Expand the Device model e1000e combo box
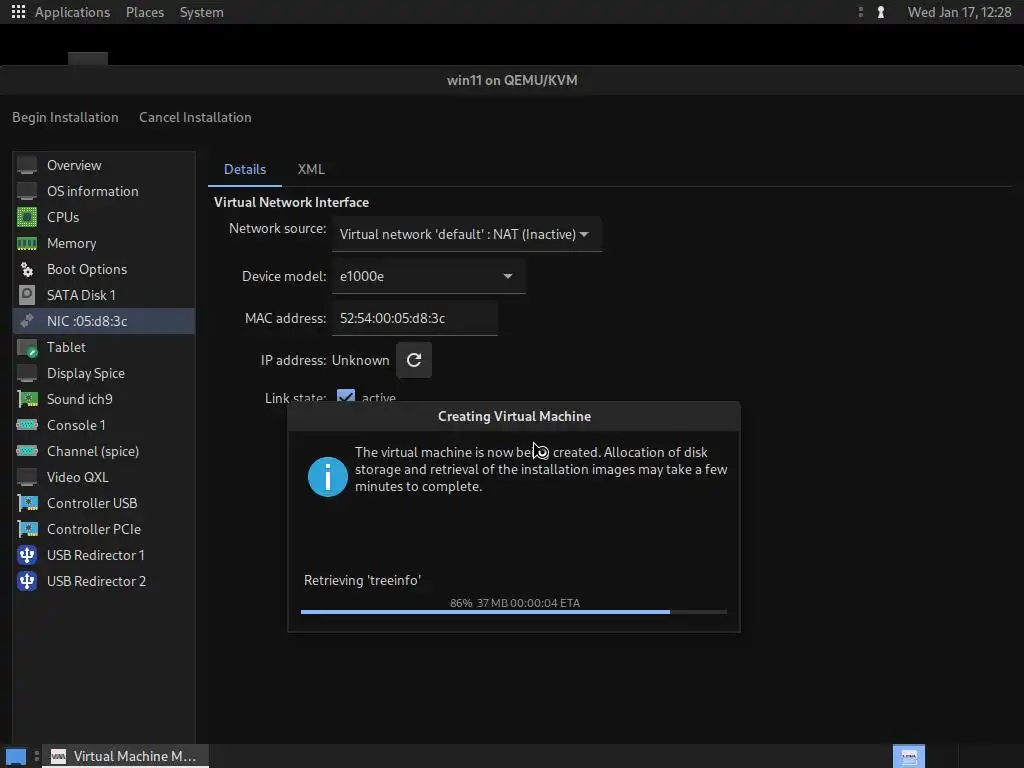This screenshot has width=1024, height=768. (x=428, y=276)
